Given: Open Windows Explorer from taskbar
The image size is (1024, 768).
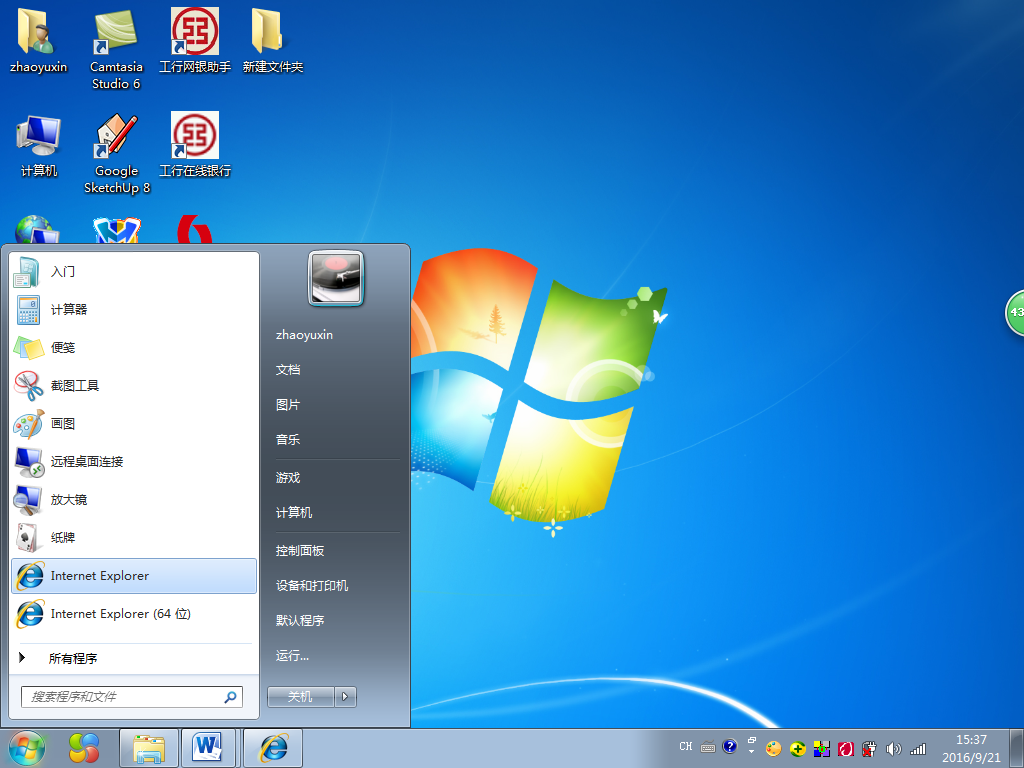Looking at the screenshot, I should click(x=149, y=748).
